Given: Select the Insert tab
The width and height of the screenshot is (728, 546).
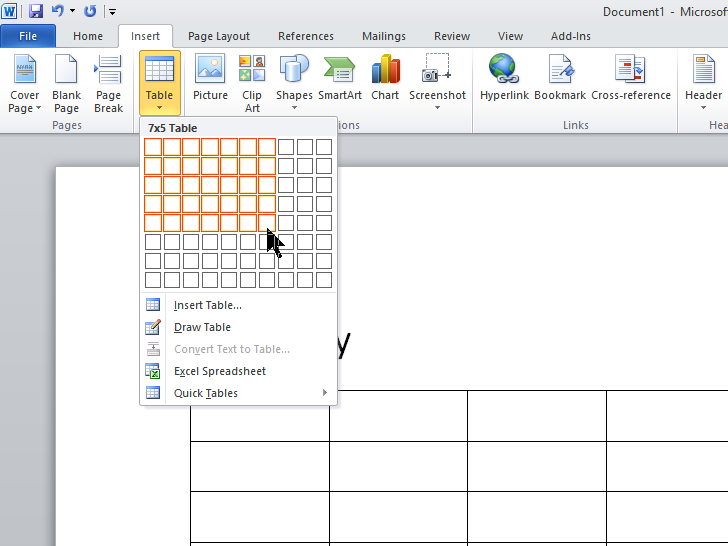Looking at the screenshot, I should coord(145,36).
